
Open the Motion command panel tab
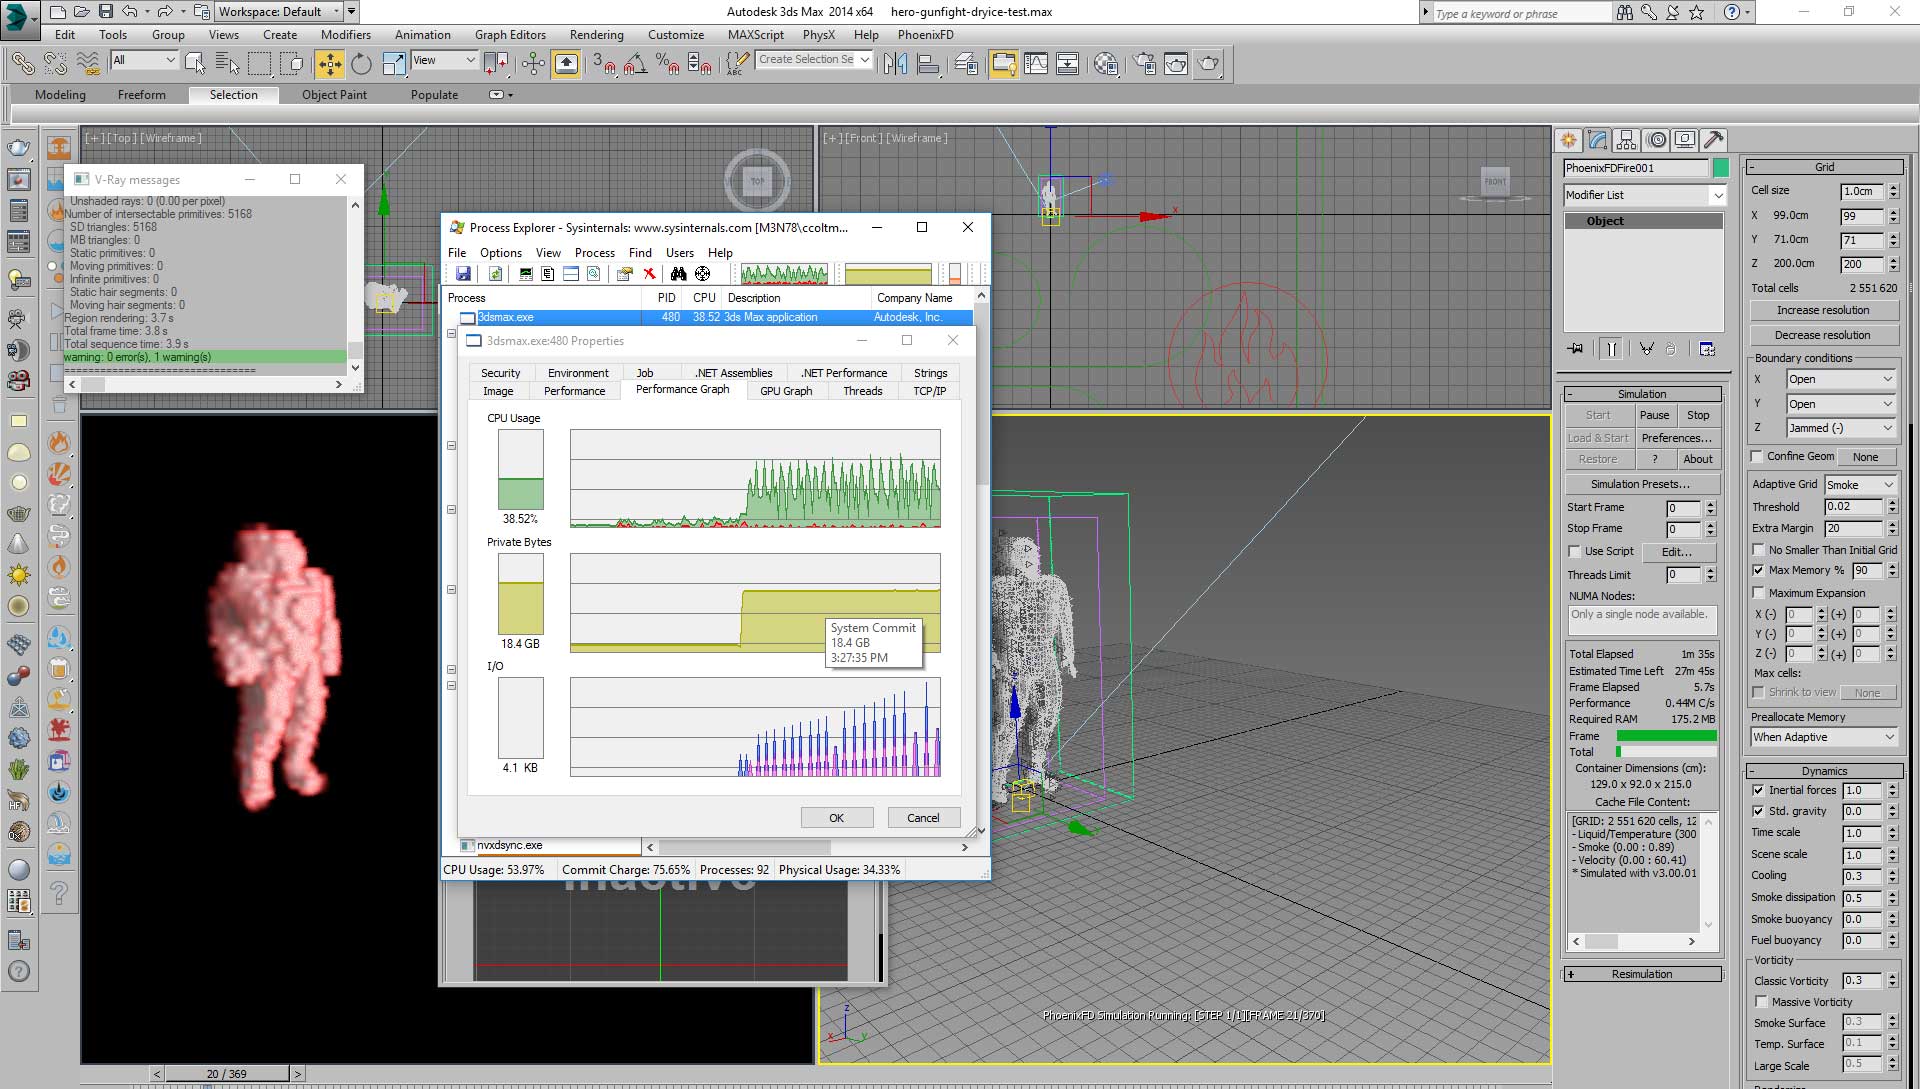tap(1656, 140)
